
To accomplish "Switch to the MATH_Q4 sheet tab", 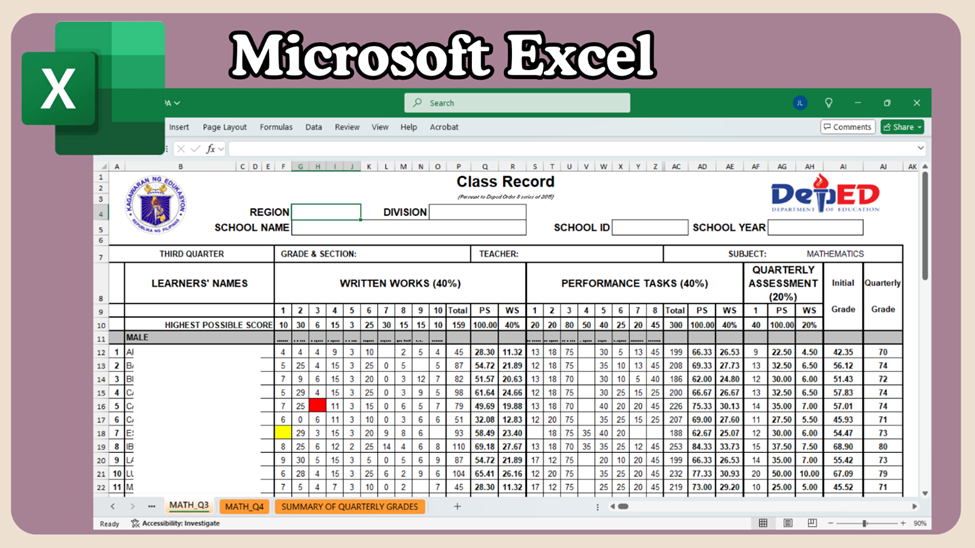I will (244, 506).
